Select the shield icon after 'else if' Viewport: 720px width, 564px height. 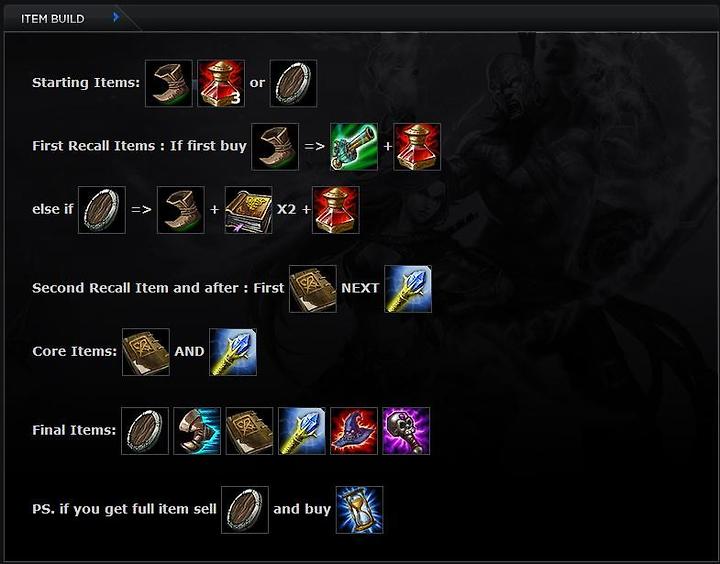coord(101,210)
